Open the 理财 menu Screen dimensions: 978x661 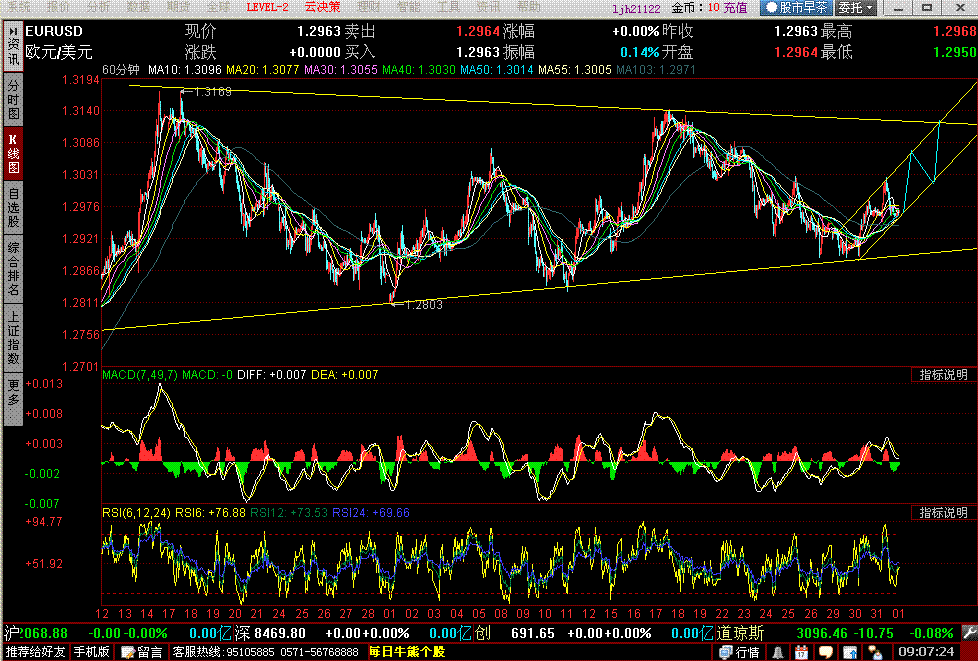pyautogui.click(x=369, y=7)
